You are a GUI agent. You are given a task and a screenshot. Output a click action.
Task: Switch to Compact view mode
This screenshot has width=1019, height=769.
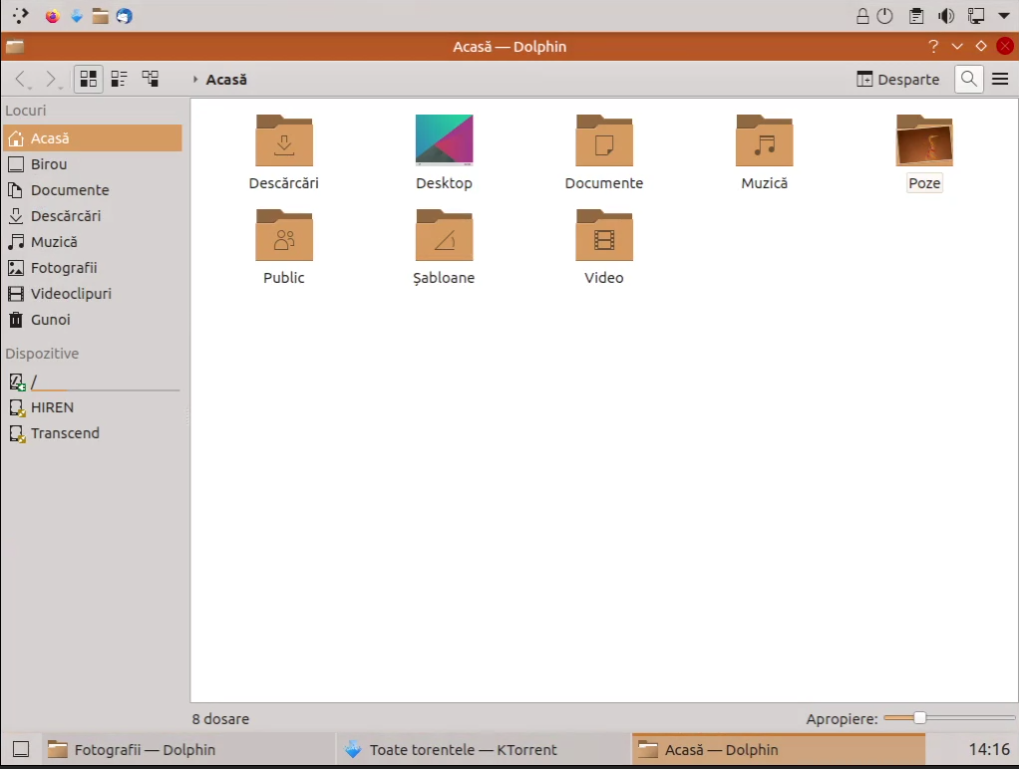point(119,79)
